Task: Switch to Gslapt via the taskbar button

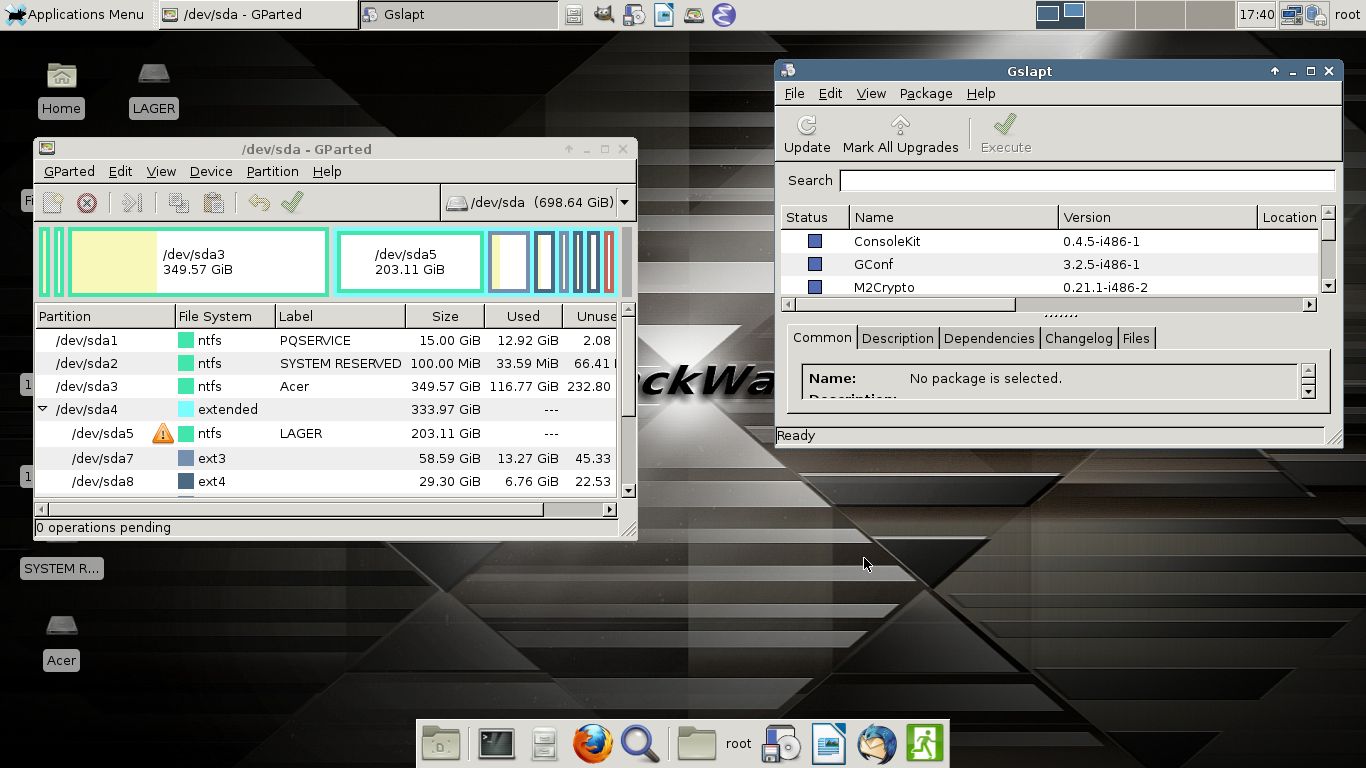Action: pos(459,15)
